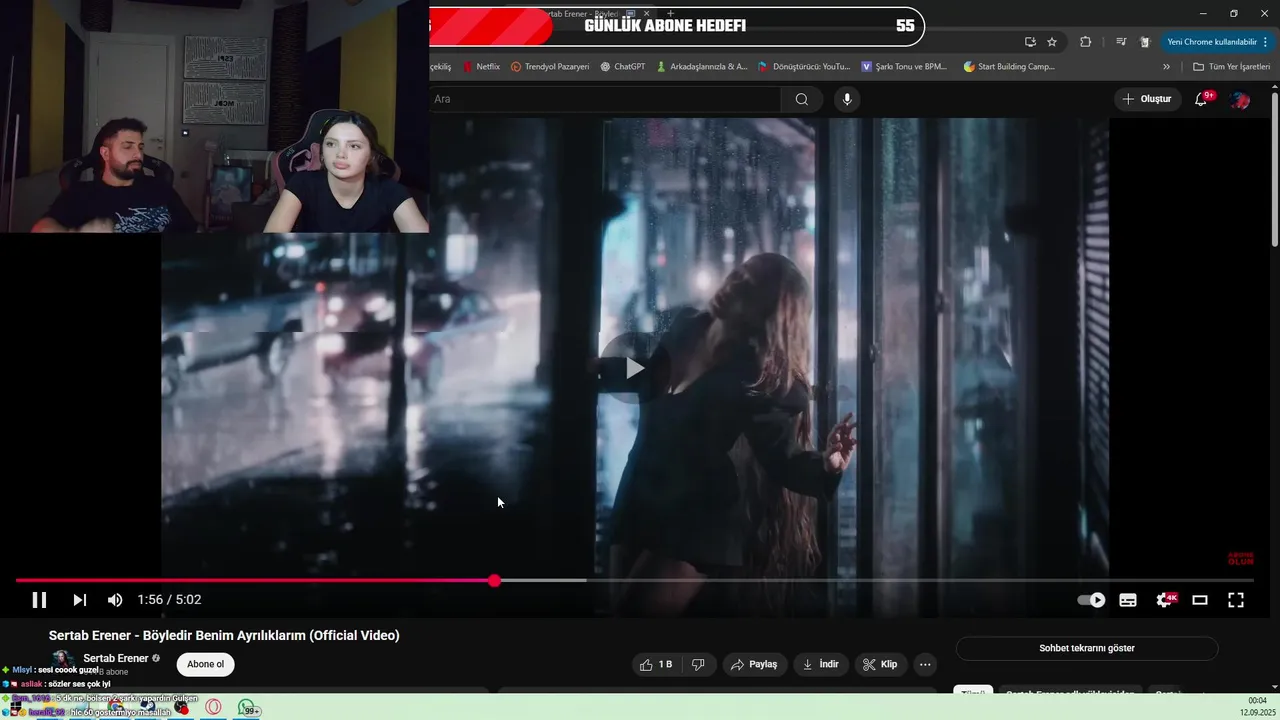The width and height of the screenshot is (1280, 720).
Task: Dislike the video with the thumbs down
Action: coord(698,664)
